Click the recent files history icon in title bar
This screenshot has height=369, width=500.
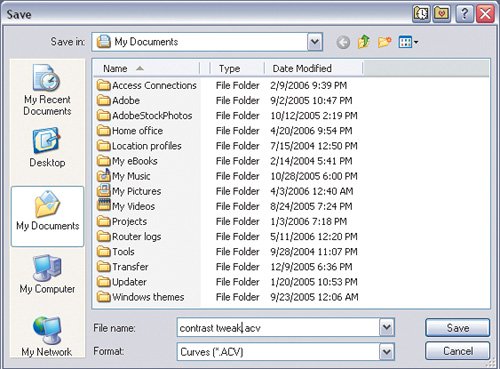[421, 14]
